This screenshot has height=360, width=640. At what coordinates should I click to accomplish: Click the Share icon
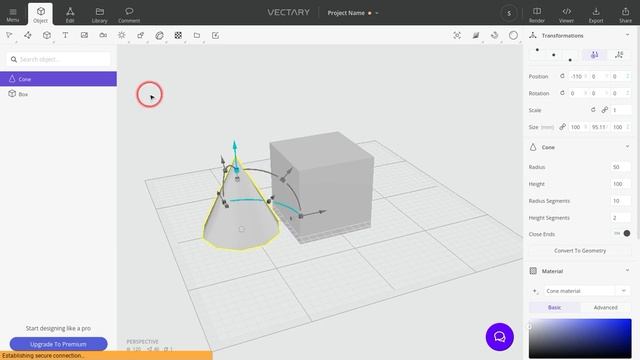[625, 15]
